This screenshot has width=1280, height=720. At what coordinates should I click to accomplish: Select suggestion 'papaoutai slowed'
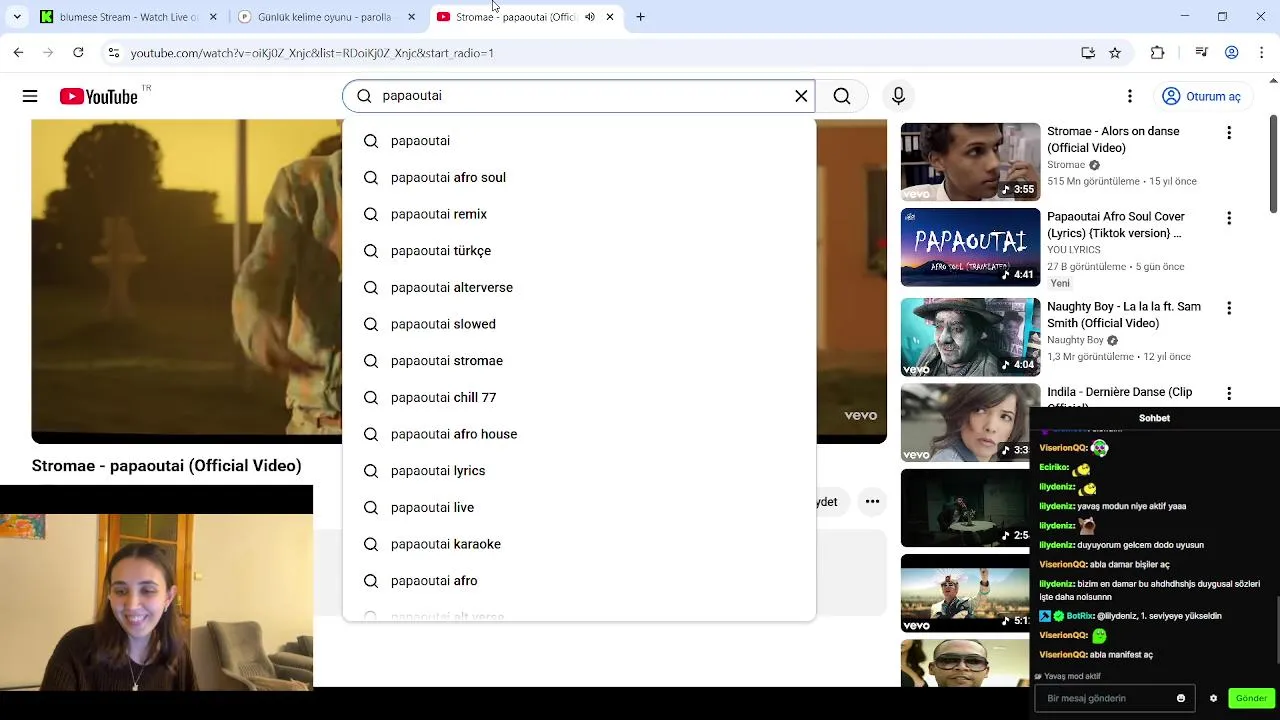579,324
